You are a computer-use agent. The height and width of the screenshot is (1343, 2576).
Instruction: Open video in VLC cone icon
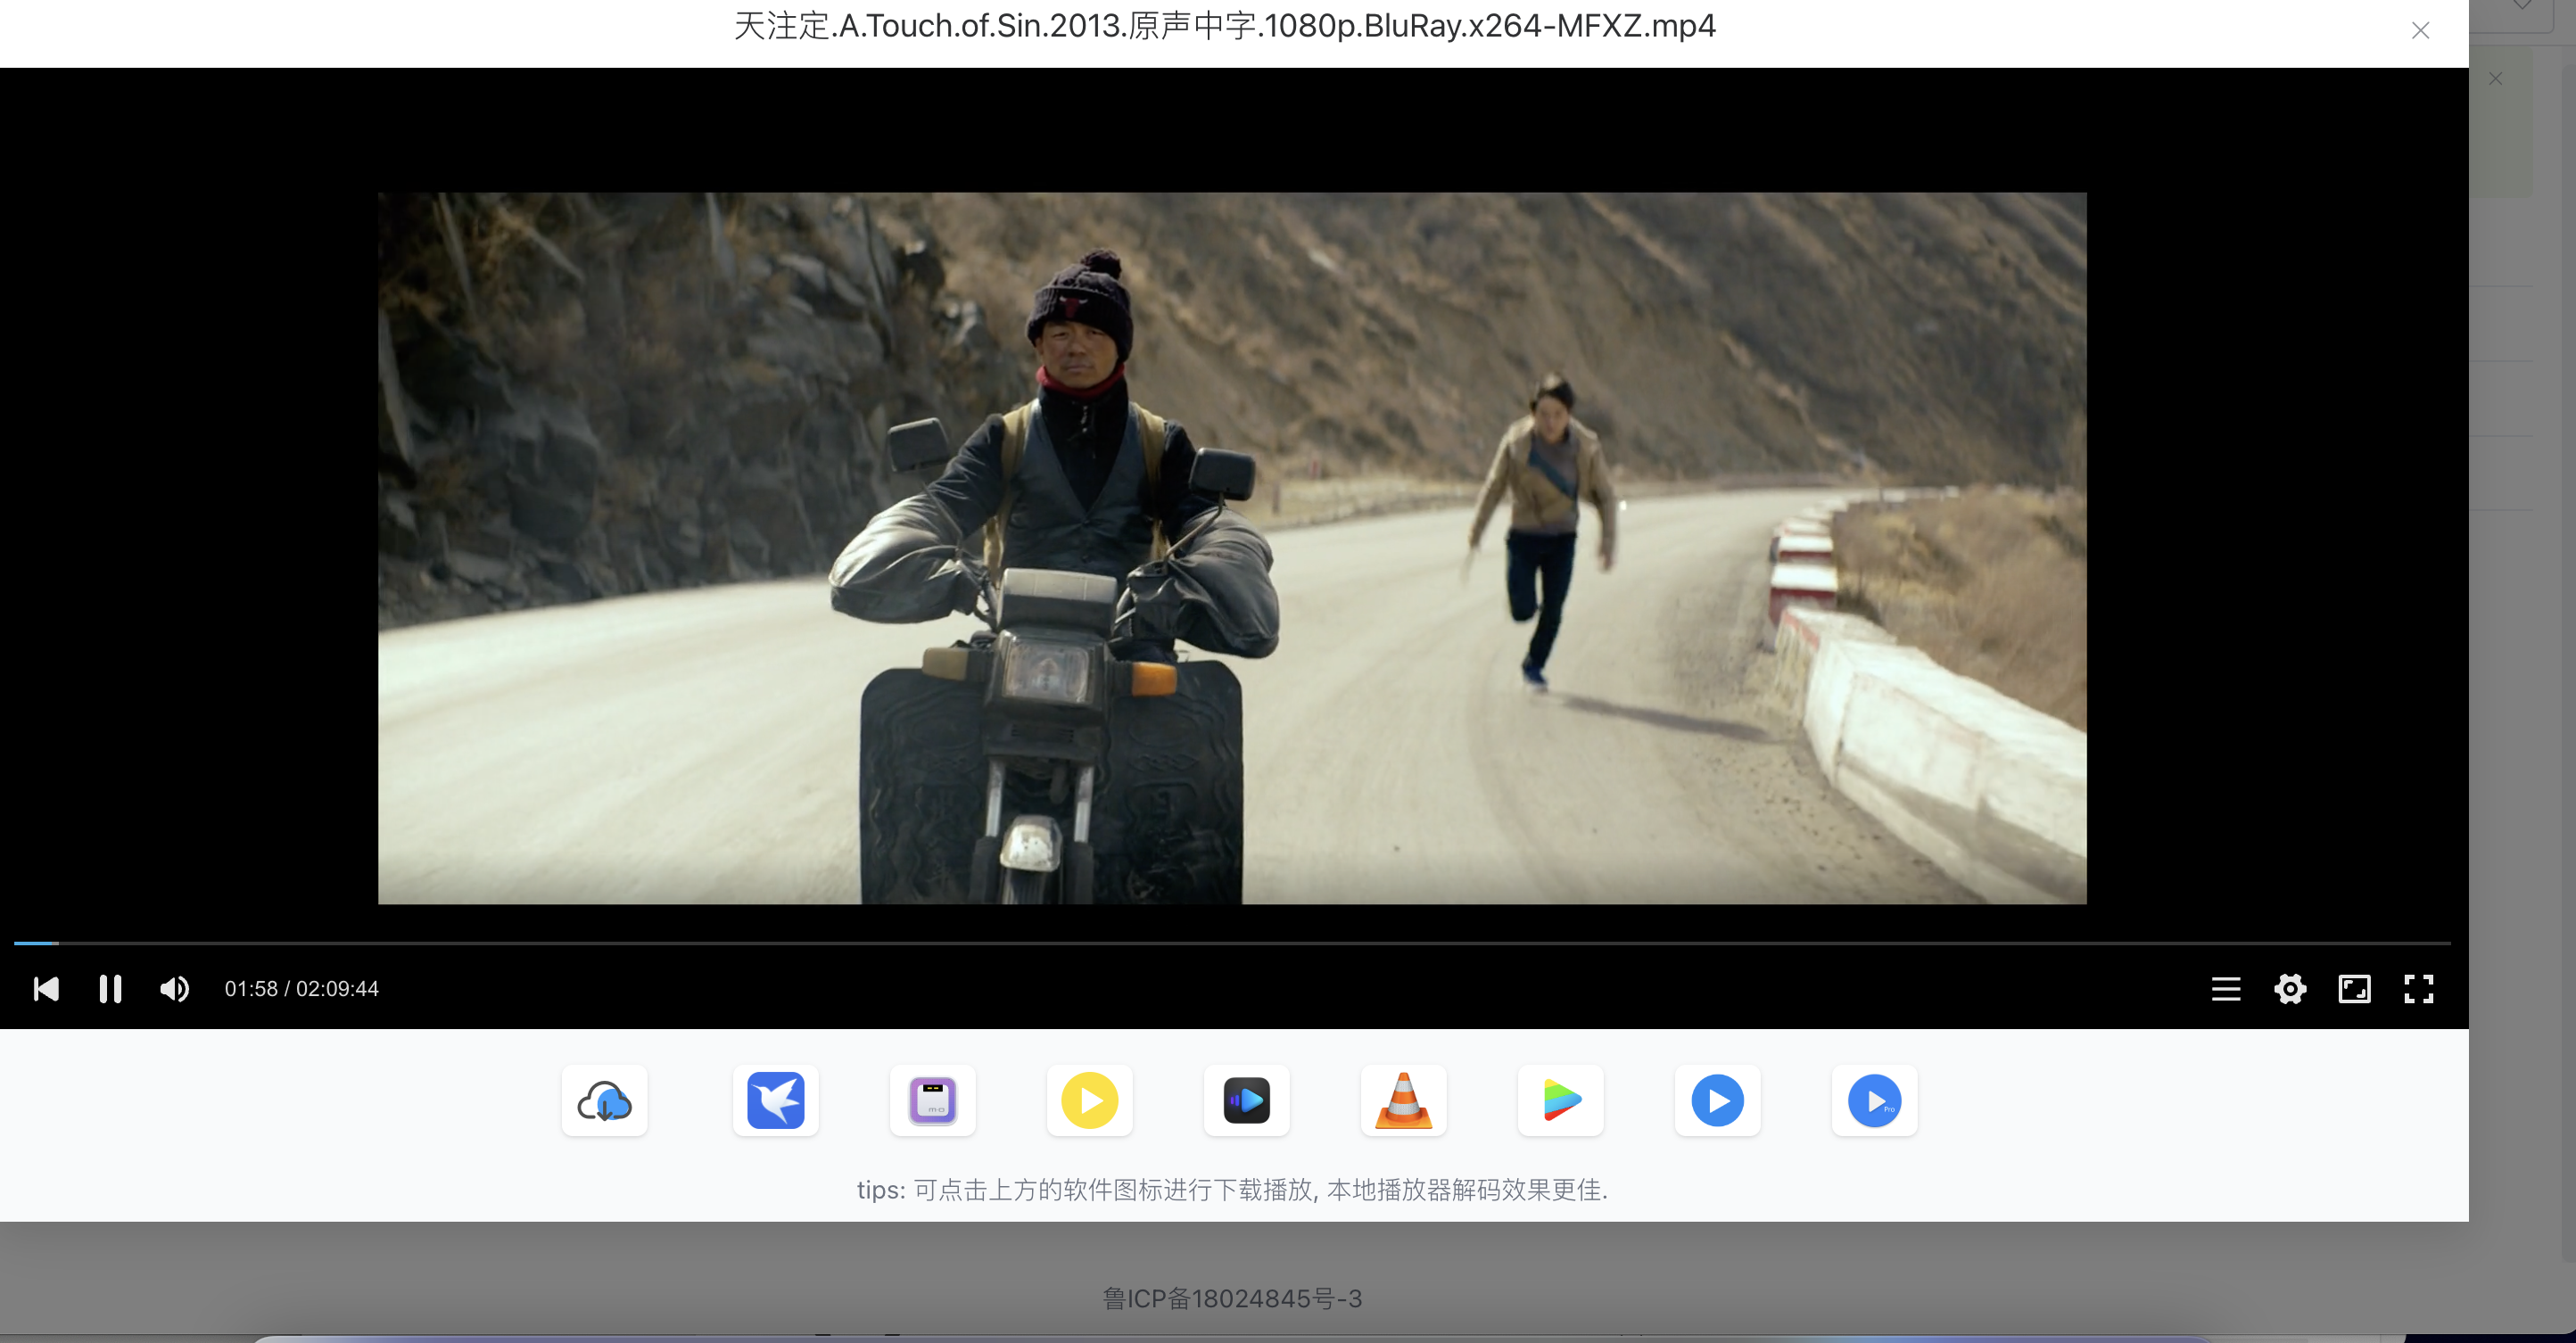tap(1403, 1101)
